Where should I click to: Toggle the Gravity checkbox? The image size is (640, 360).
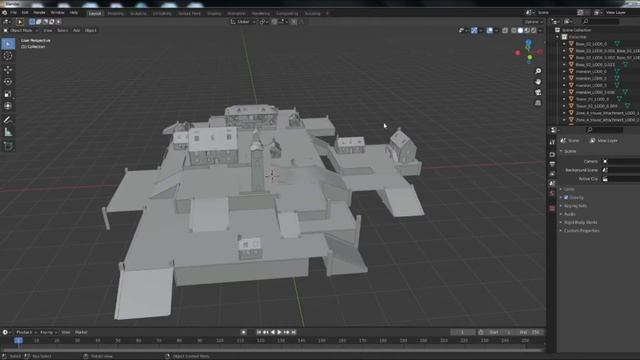(x=566, y=198)
